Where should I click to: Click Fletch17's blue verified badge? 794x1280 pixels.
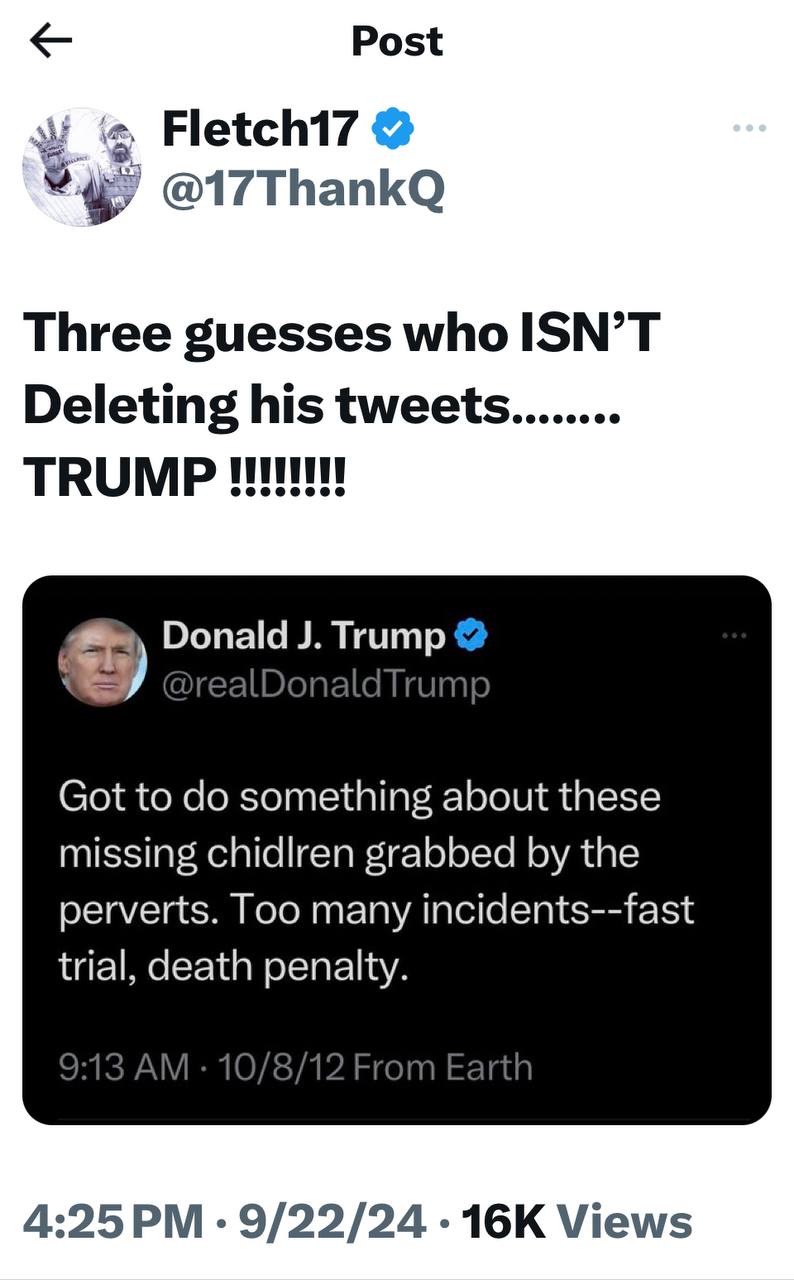[394, 129]
